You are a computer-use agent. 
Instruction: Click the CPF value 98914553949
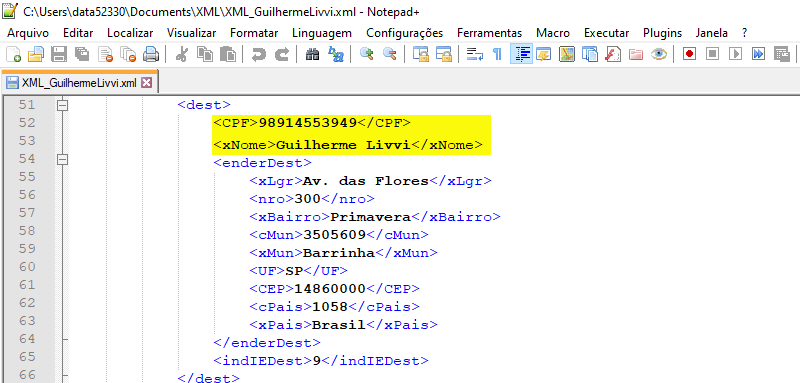308,123
